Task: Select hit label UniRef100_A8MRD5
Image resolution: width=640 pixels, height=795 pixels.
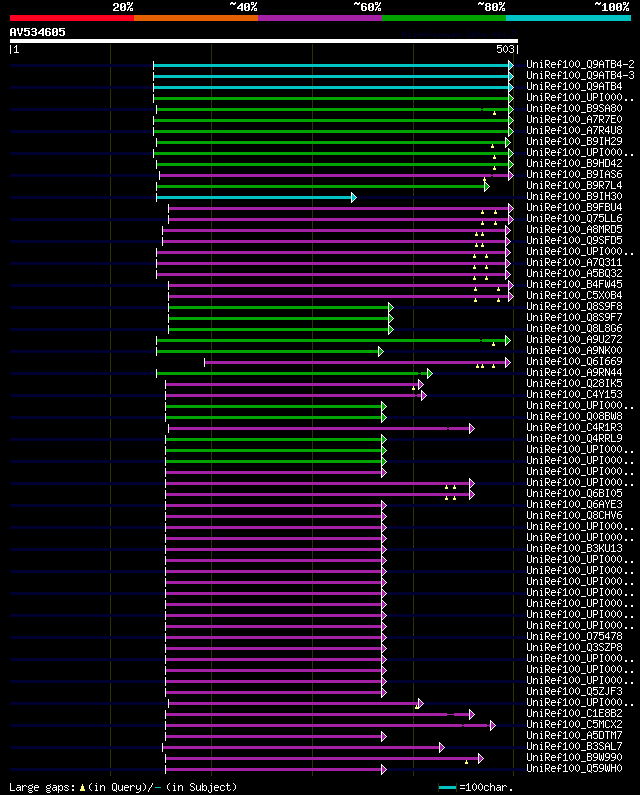Action: point(574,229)
